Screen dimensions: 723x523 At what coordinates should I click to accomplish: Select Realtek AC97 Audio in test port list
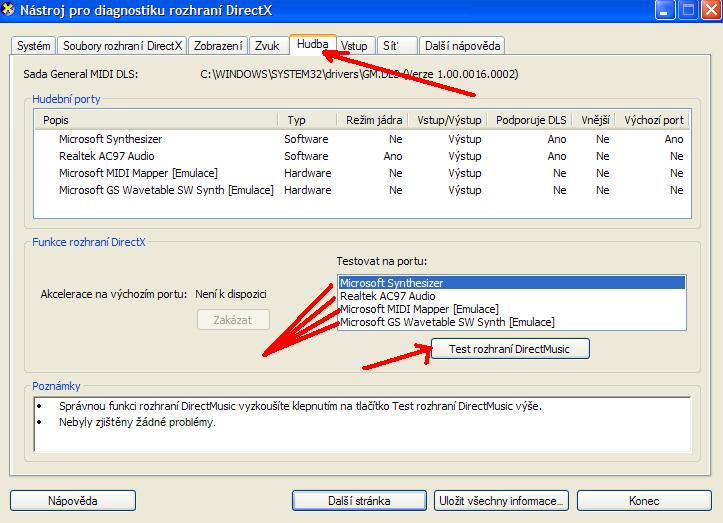tap(390, 296)
